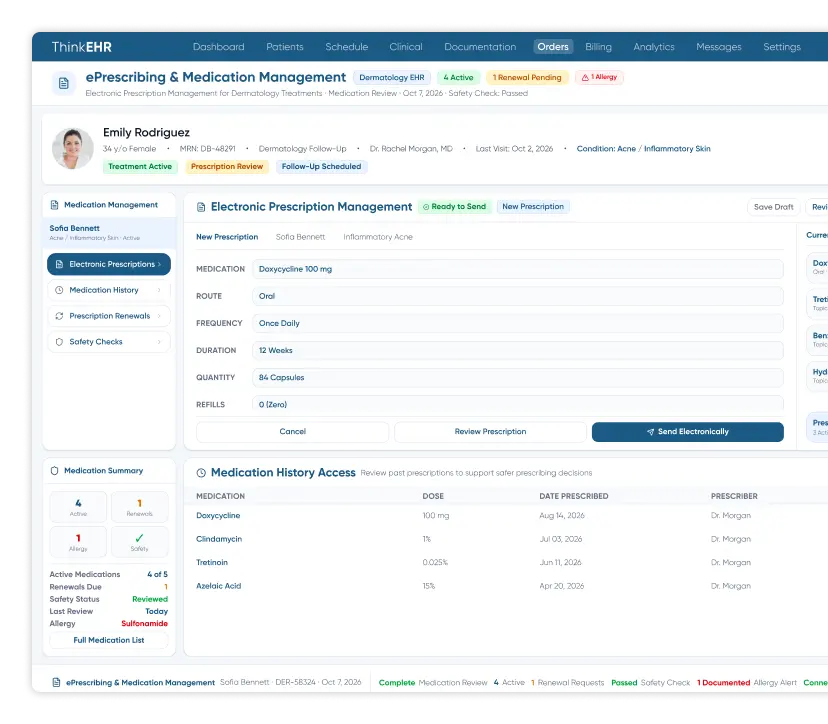Click the ePrescribing document icon in header

click(63, 83)
